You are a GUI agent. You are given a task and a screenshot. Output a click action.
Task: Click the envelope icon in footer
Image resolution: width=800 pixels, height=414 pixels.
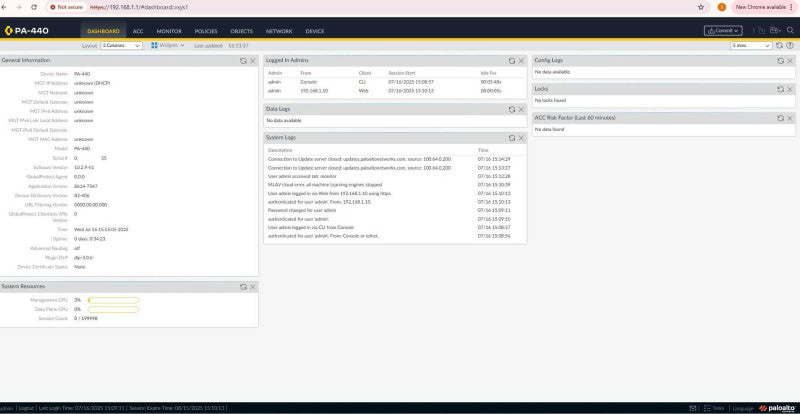(x=693, y=408)
